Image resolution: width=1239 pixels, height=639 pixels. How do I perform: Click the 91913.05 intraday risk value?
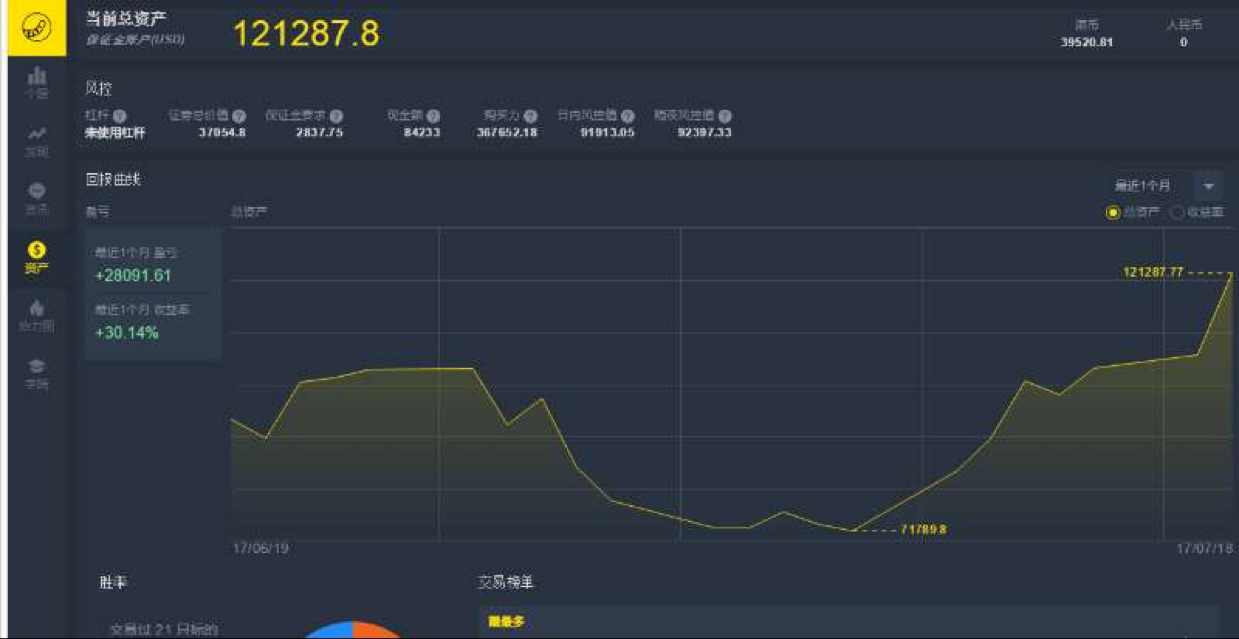[607, 132]
